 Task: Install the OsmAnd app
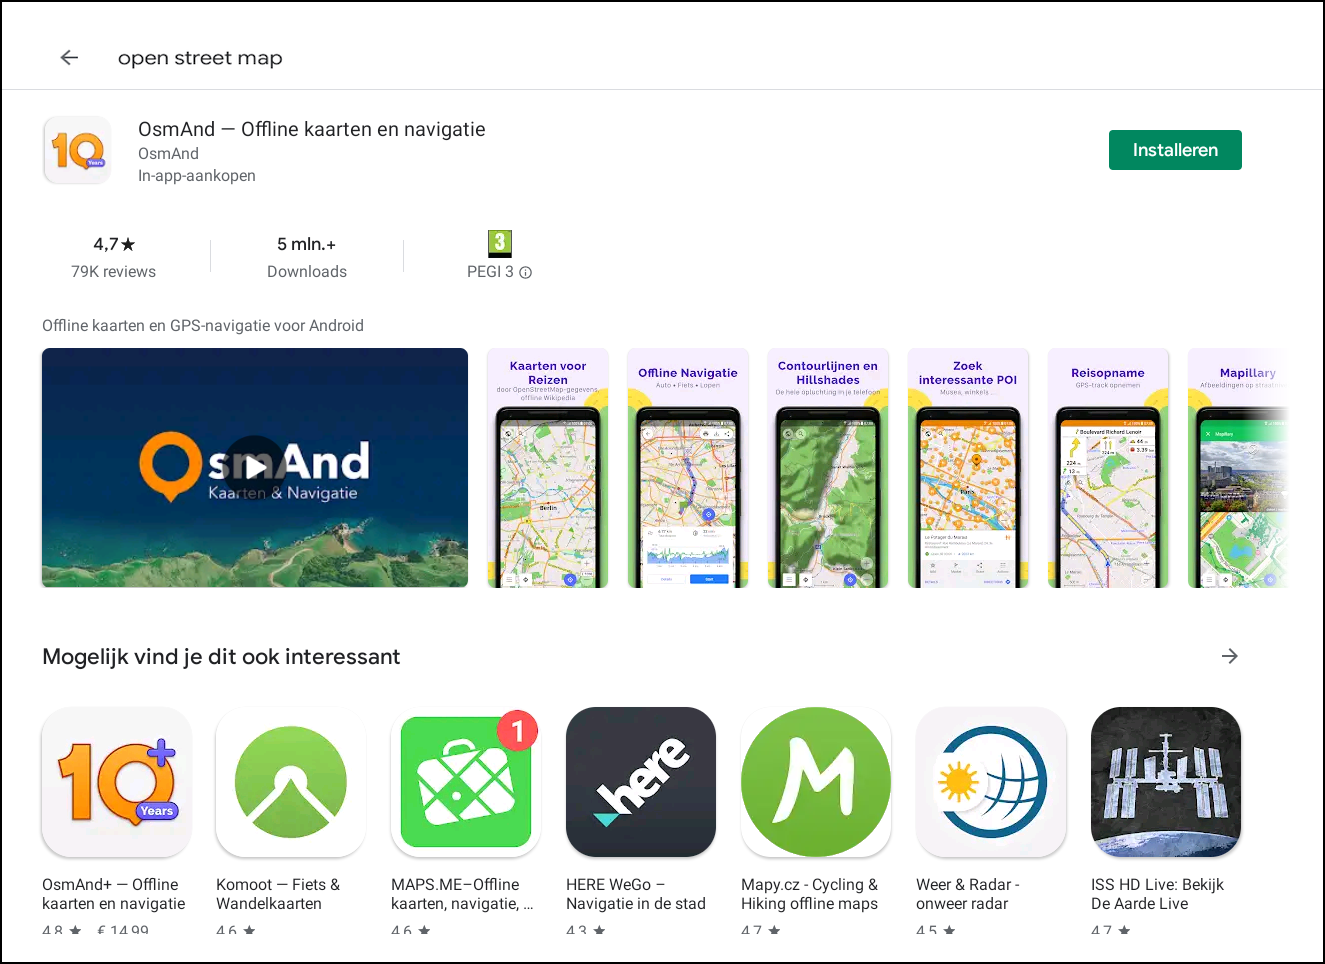[x=1175, y=150]
